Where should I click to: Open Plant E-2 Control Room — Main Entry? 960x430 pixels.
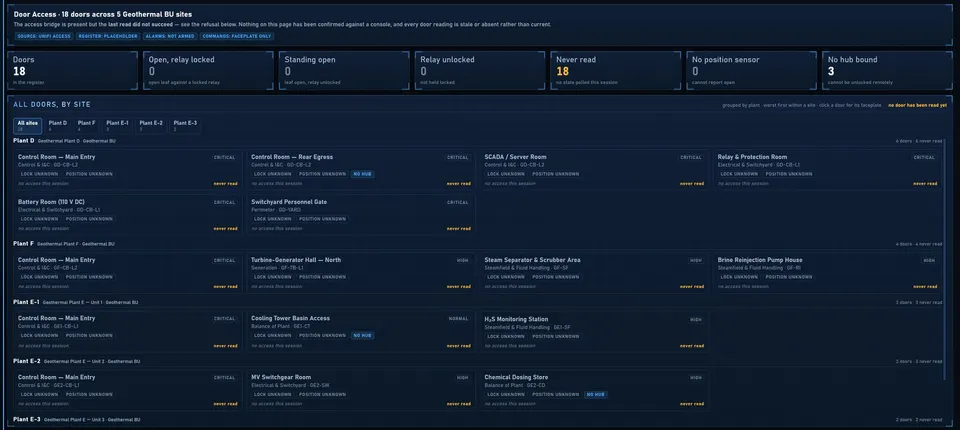[x=127, y=390]
